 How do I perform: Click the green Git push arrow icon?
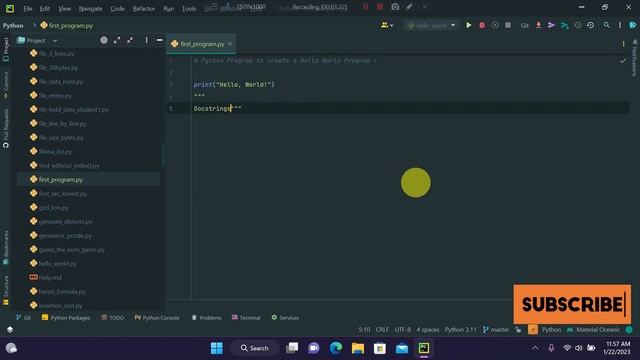click(565, 25)
